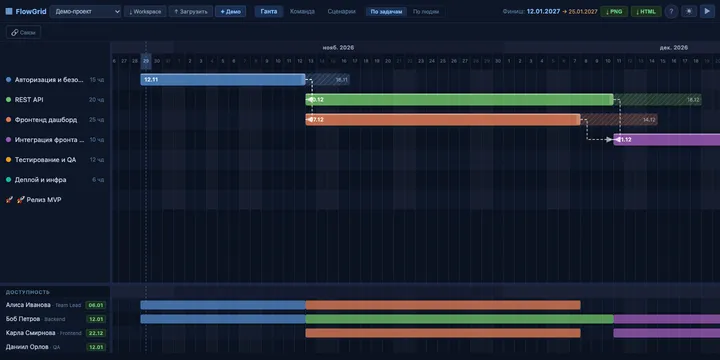720x360 pixels.
Task: Click the + Демо button
Action: (x=231, y=11)
